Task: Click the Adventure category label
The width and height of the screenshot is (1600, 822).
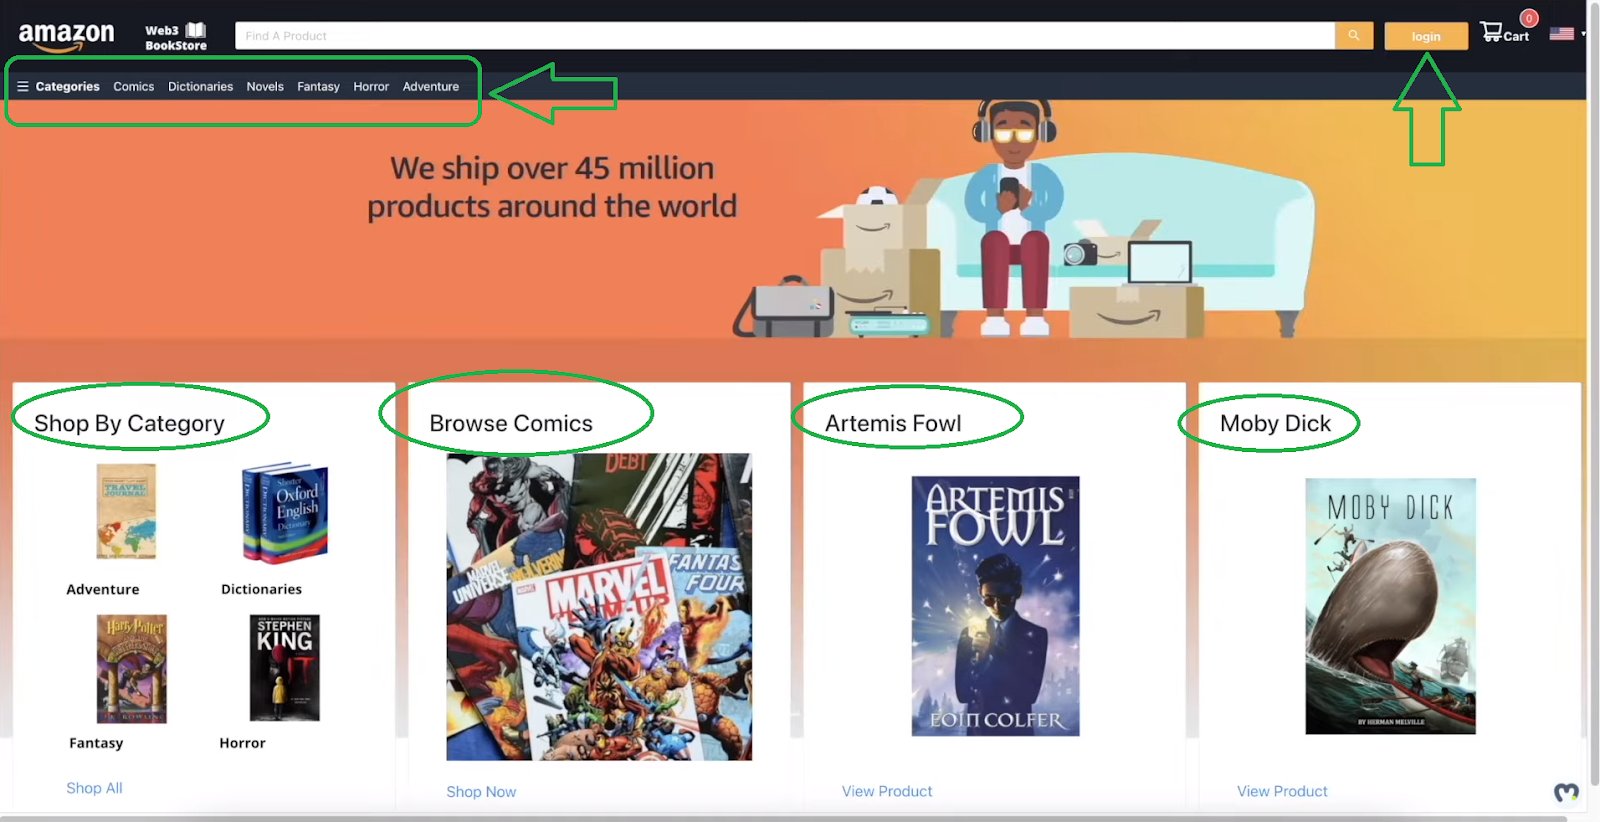Action: [x=103, y=590]
